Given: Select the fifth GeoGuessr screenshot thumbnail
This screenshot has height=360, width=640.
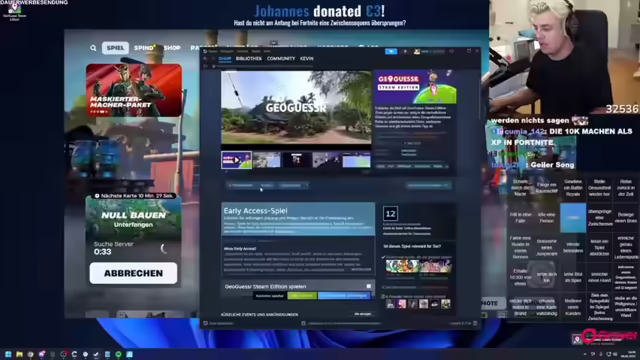Looking at the screenshot, I should (x=356, y=160).
